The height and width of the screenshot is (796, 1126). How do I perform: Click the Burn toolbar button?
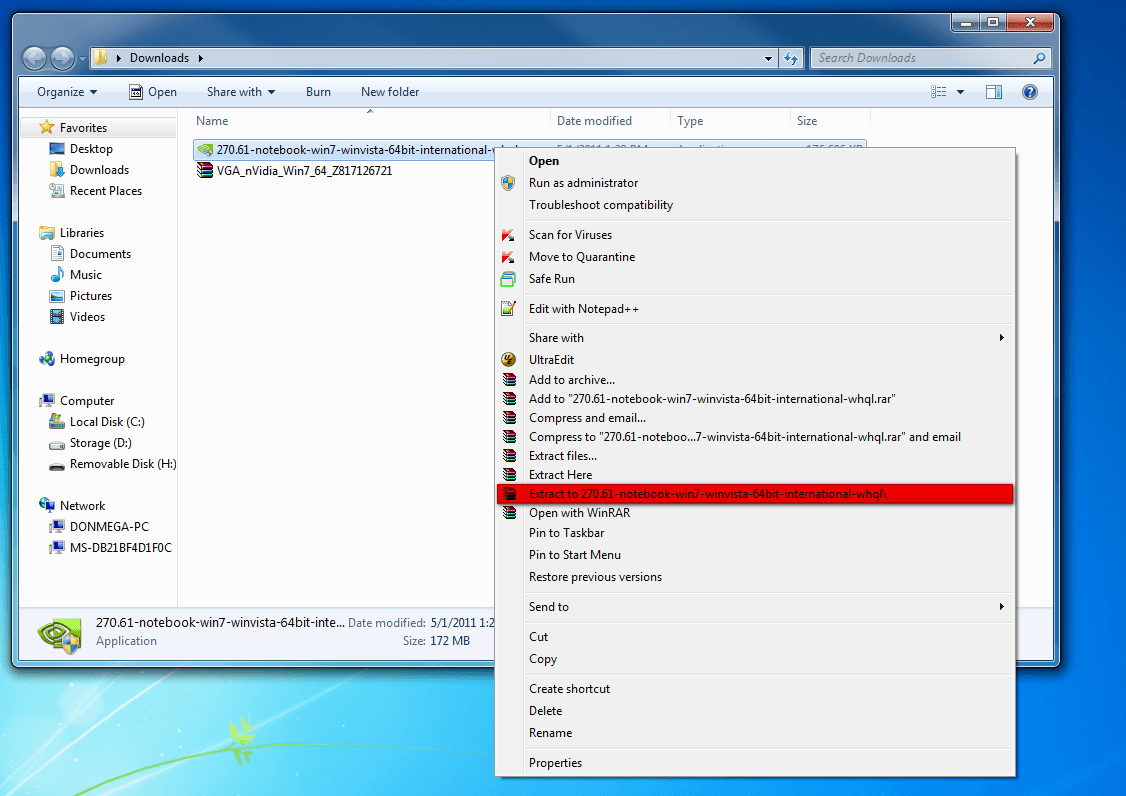pyautogui.click(x=318, y=92)
